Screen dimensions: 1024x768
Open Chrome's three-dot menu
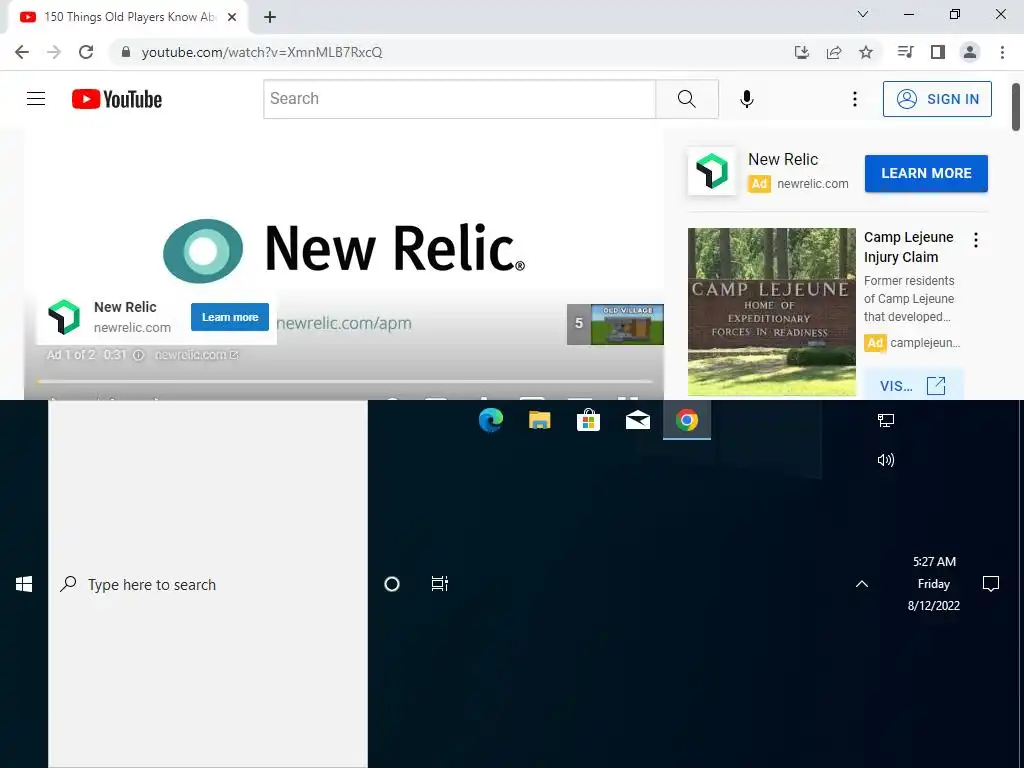pos(1002,52)
